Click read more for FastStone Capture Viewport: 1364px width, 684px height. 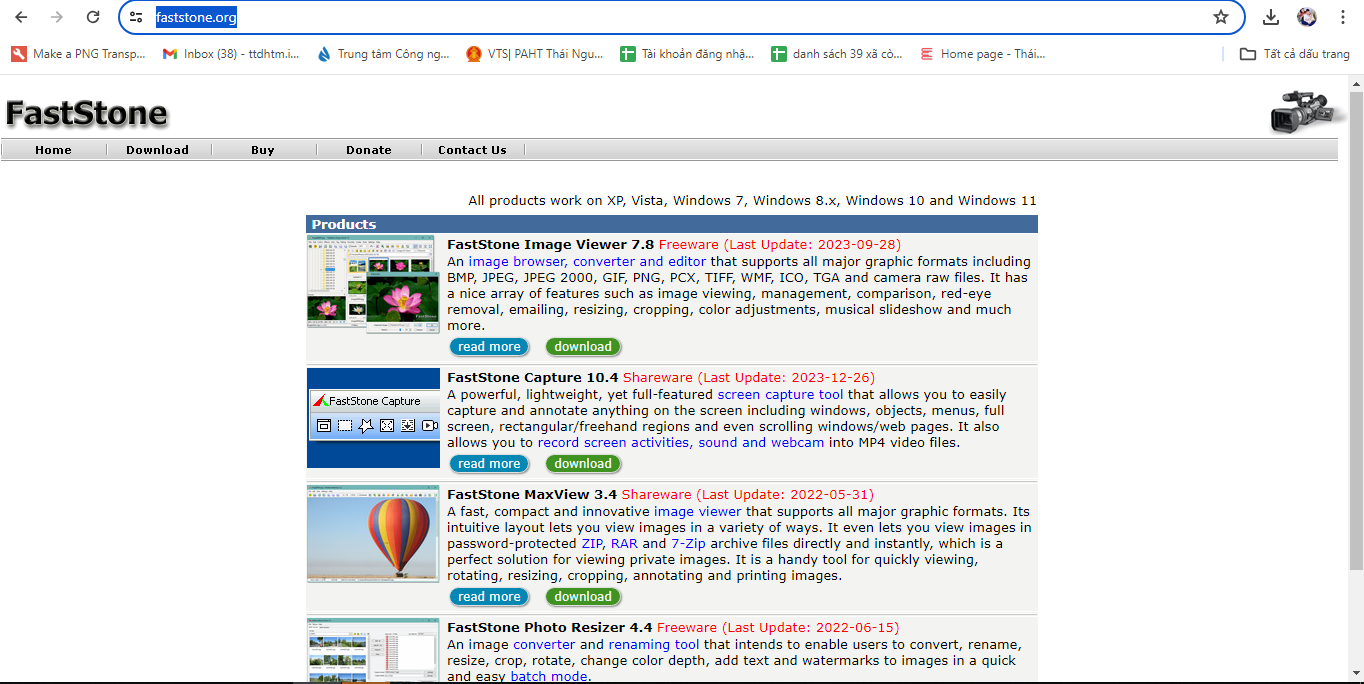(489, 464)
